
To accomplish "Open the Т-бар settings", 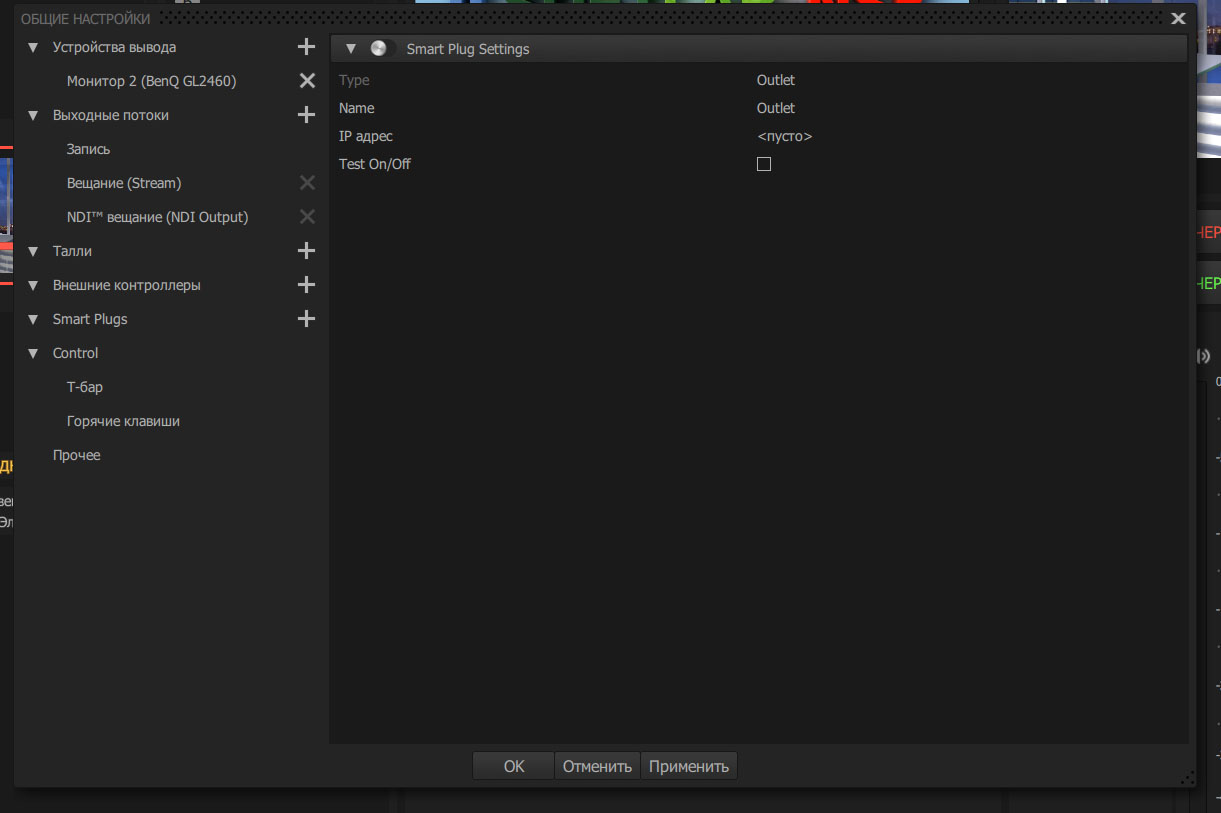I will click(85, 387).
